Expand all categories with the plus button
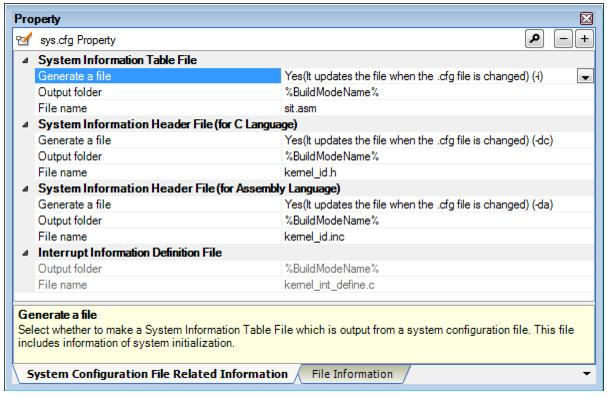This screenshot has height=397, width=607. pos(584,39)
